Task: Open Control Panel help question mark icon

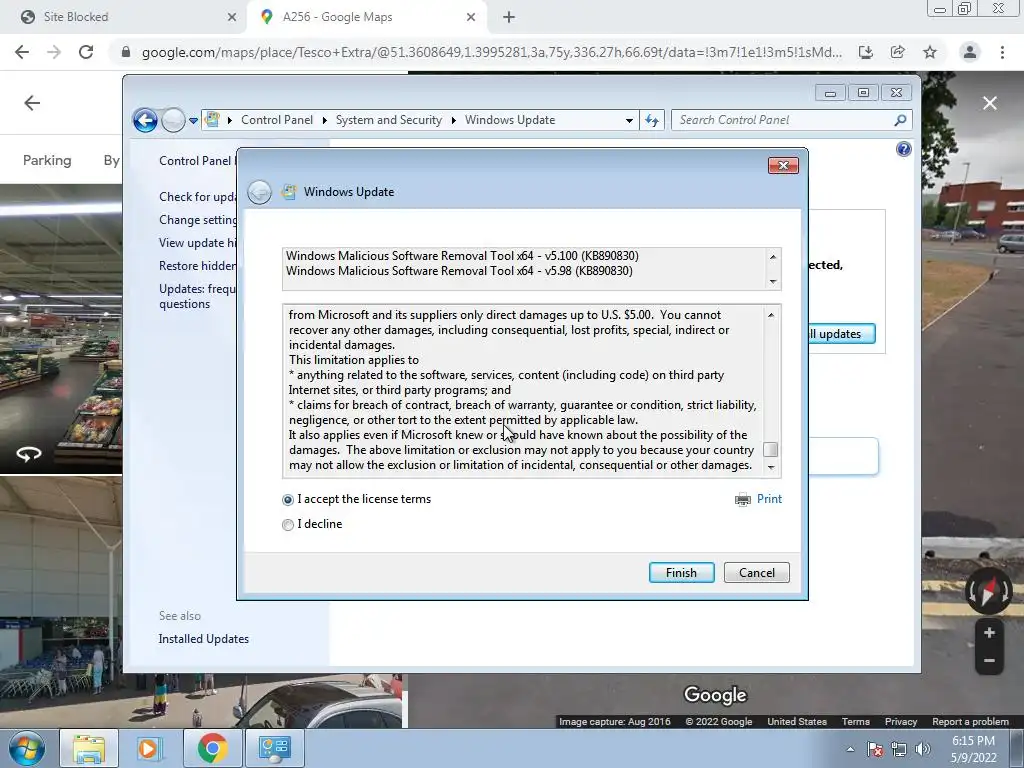Action: 903,150
